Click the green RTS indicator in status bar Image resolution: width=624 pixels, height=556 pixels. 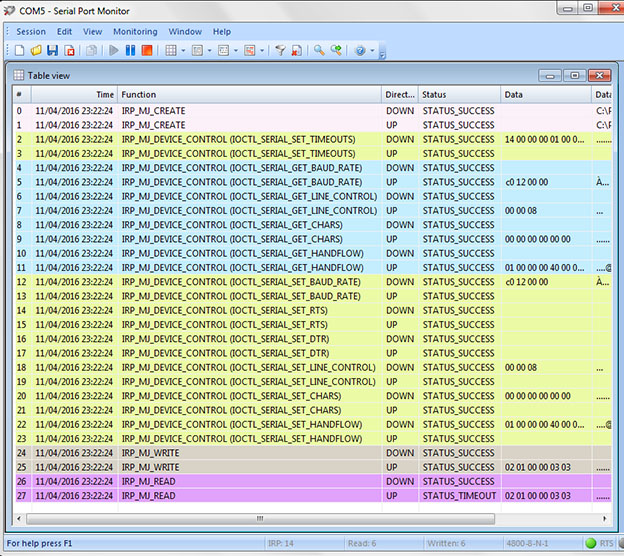(591, 543)
